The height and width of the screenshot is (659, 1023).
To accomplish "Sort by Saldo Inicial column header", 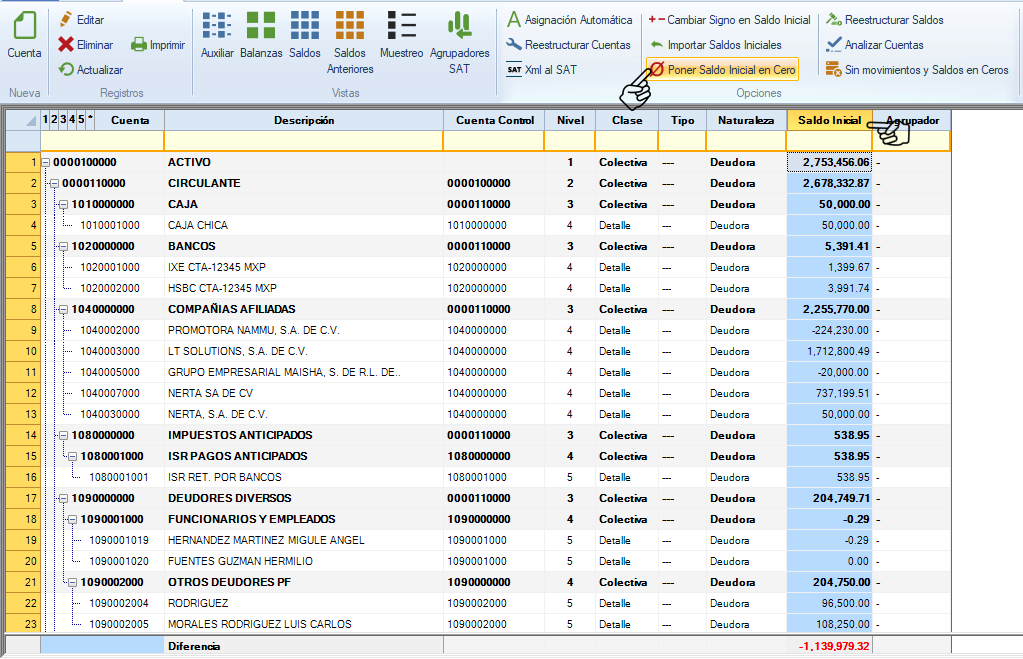I will point(829,120).
